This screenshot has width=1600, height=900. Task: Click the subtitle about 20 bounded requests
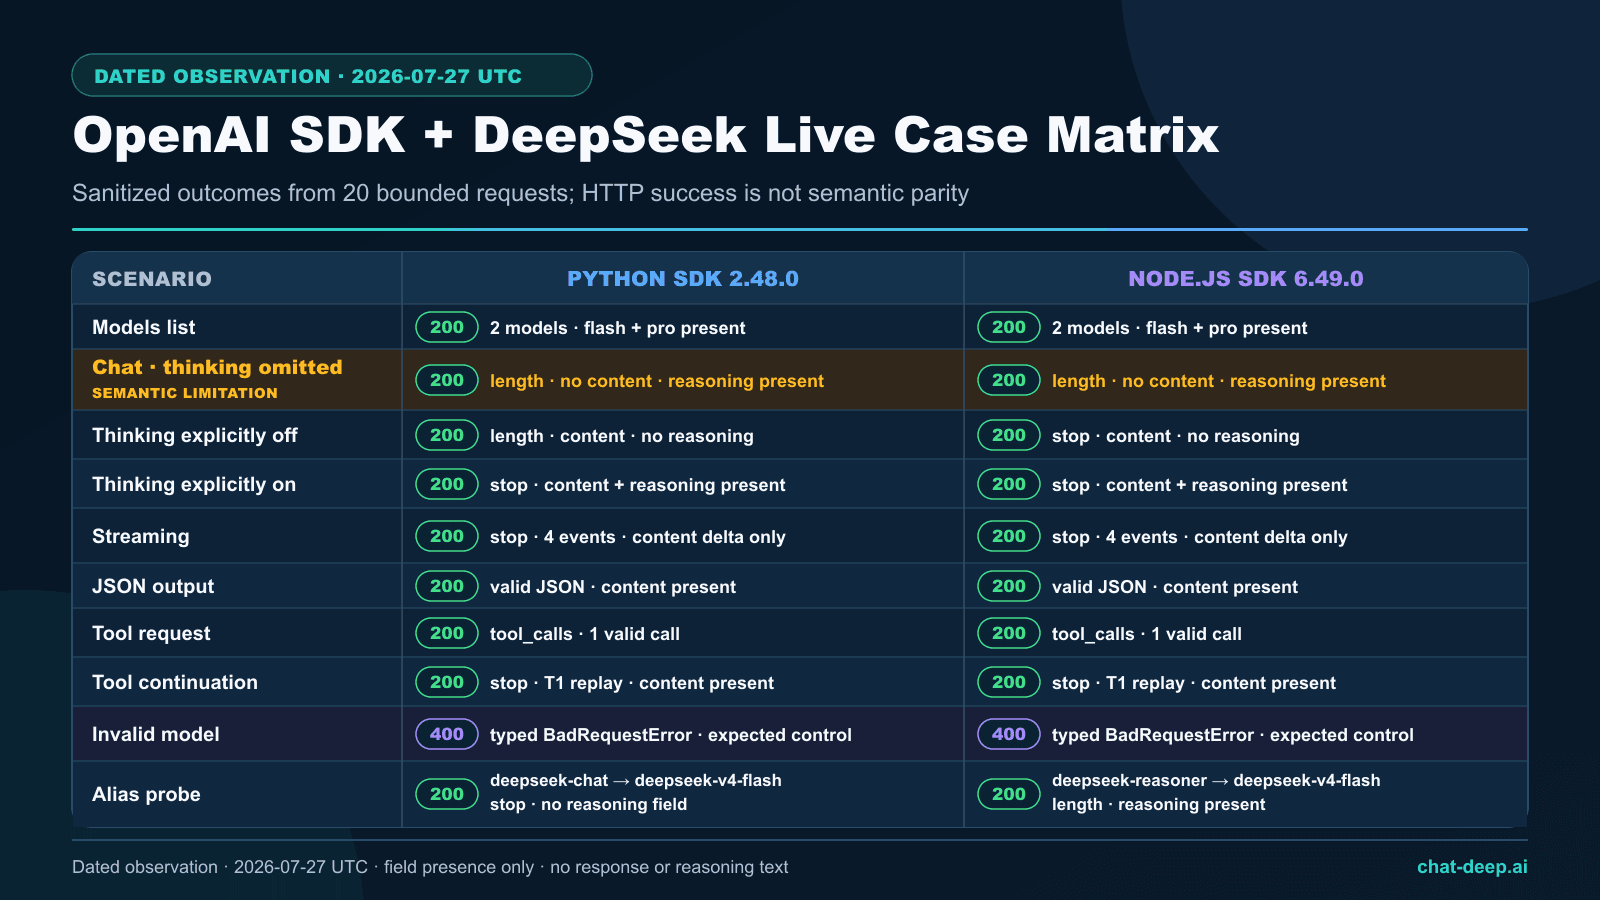pos(520,193)
